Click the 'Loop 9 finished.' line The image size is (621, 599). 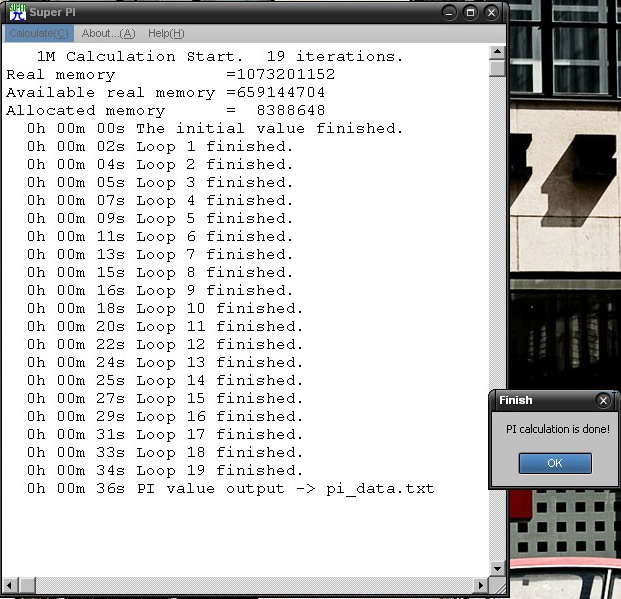click(x=160, y=290)
